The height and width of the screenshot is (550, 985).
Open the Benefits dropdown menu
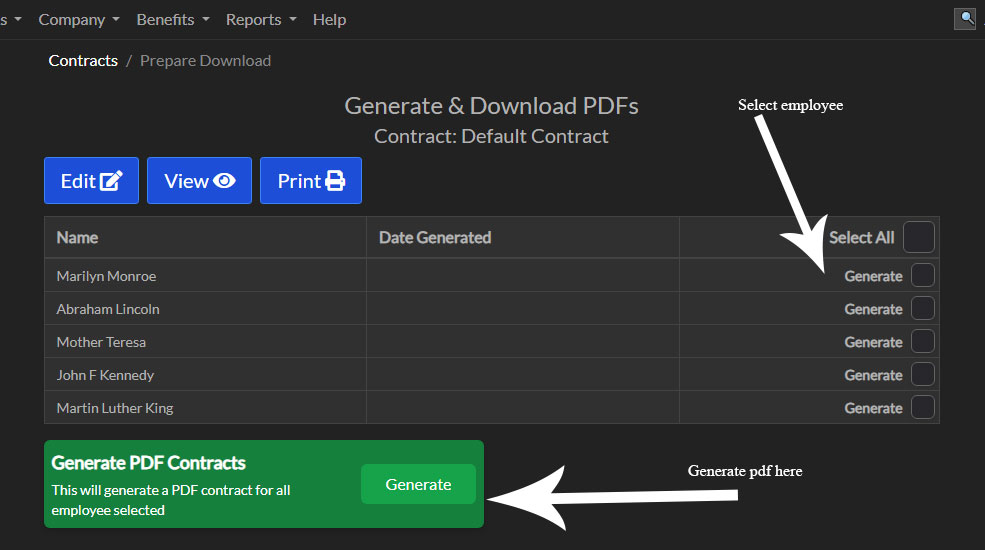click(x=172, y=20)
